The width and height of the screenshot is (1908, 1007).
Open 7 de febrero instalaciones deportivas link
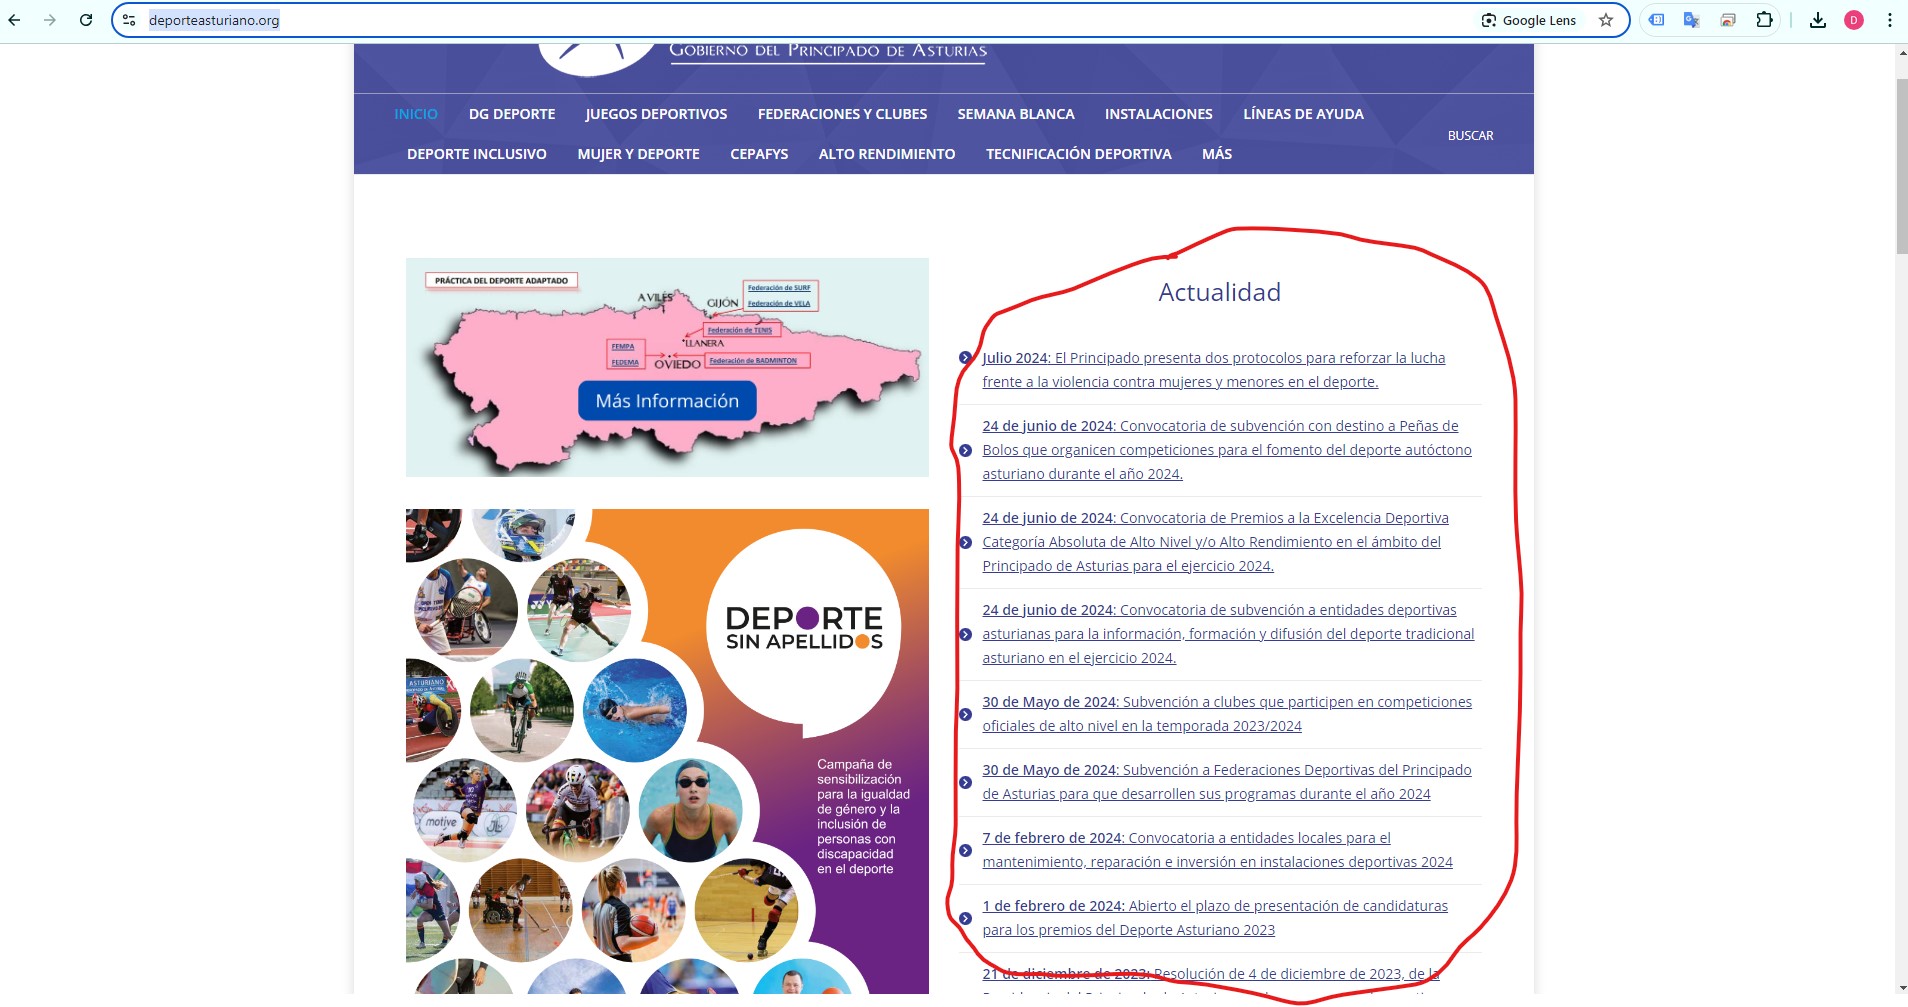1217,850
